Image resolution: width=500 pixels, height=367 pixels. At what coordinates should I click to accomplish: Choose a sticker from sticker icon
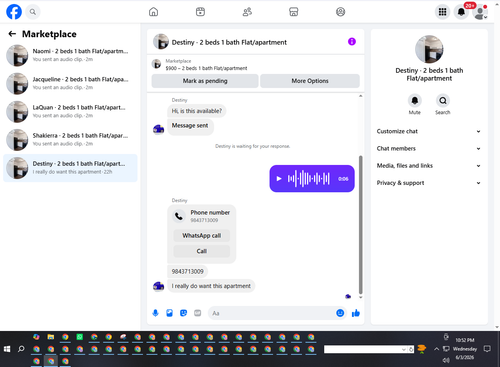coord(183,313)
